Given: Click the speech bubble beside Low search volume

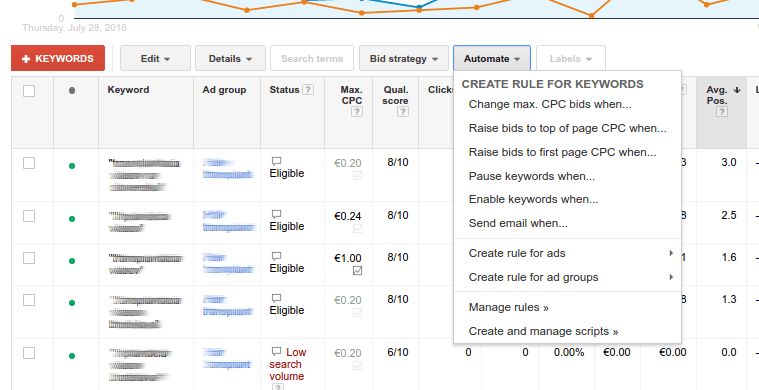Looking at the screenshot, I should click(x=276, y=351).
